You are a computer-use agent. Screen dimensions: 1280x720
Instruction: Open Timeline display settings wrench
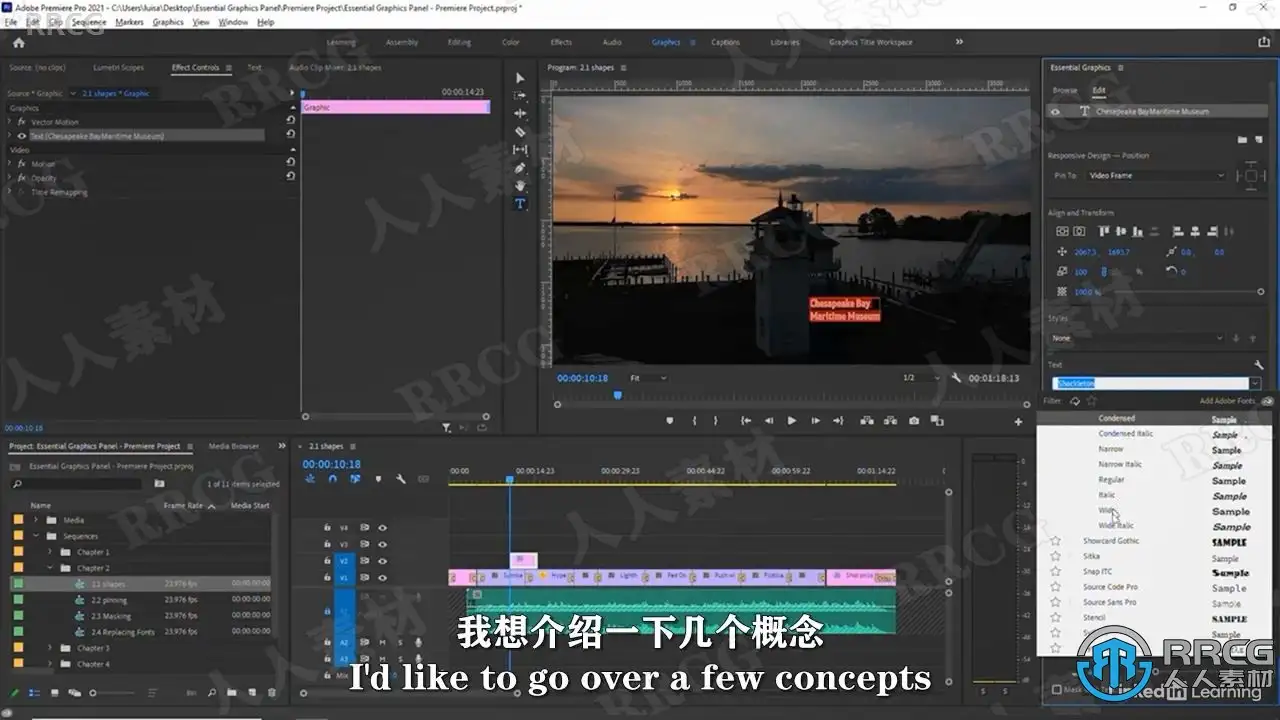[x=400, y=479]
